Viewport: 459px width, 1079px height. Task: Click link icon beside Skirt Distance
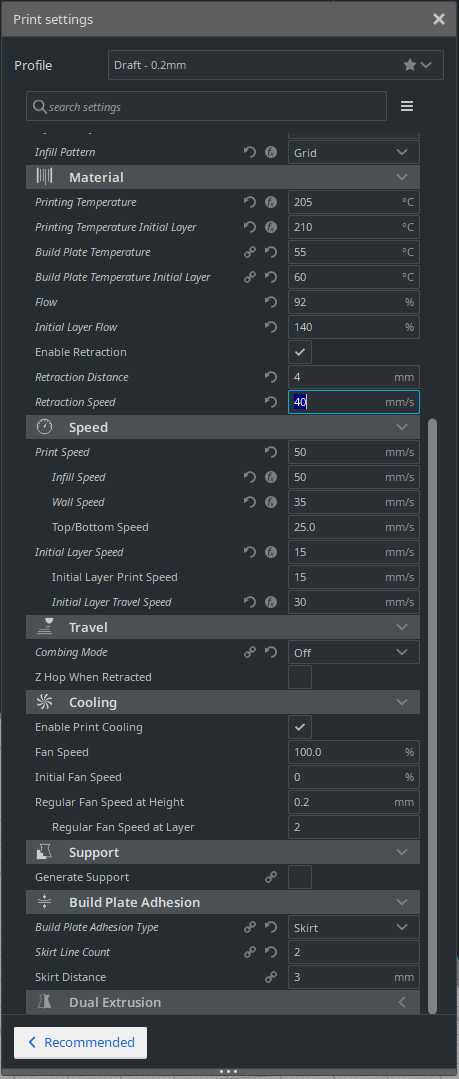coord(271,977)
